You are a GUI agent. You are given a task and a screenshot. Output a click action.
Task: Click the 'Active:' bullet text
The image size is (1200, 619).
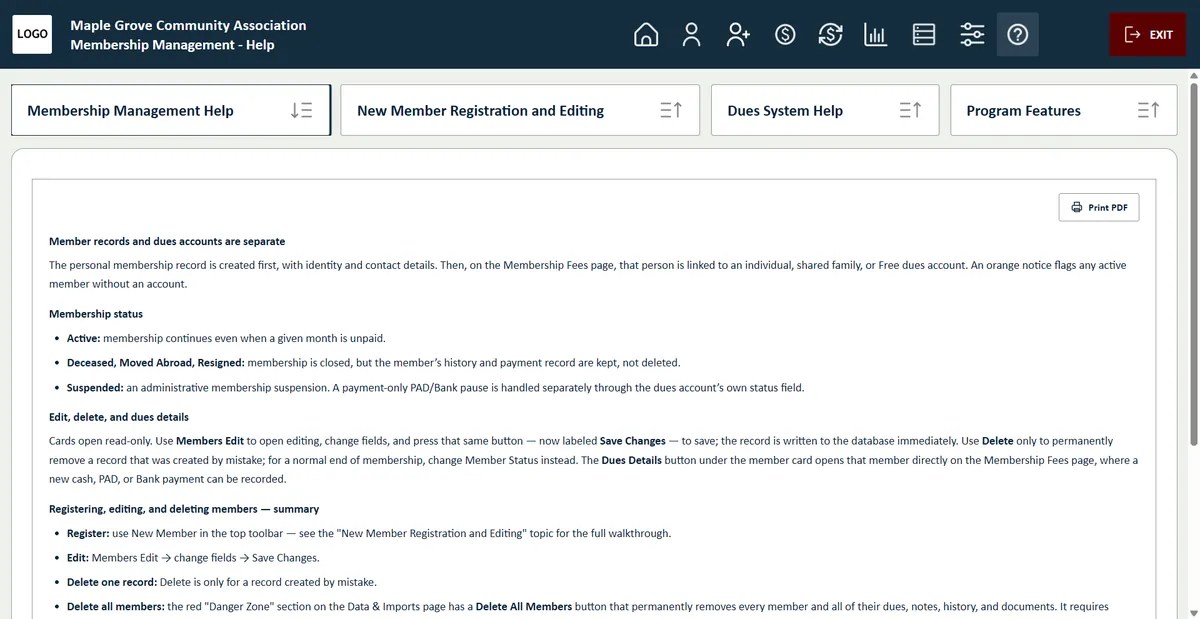226,338
